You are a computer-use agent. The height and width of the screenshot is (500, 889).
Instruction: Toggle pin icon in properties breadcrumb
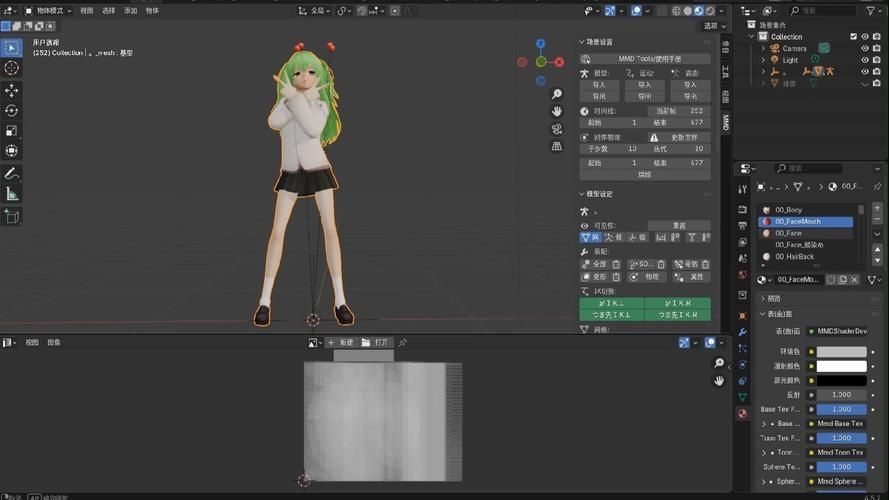[x=878, y=187]
